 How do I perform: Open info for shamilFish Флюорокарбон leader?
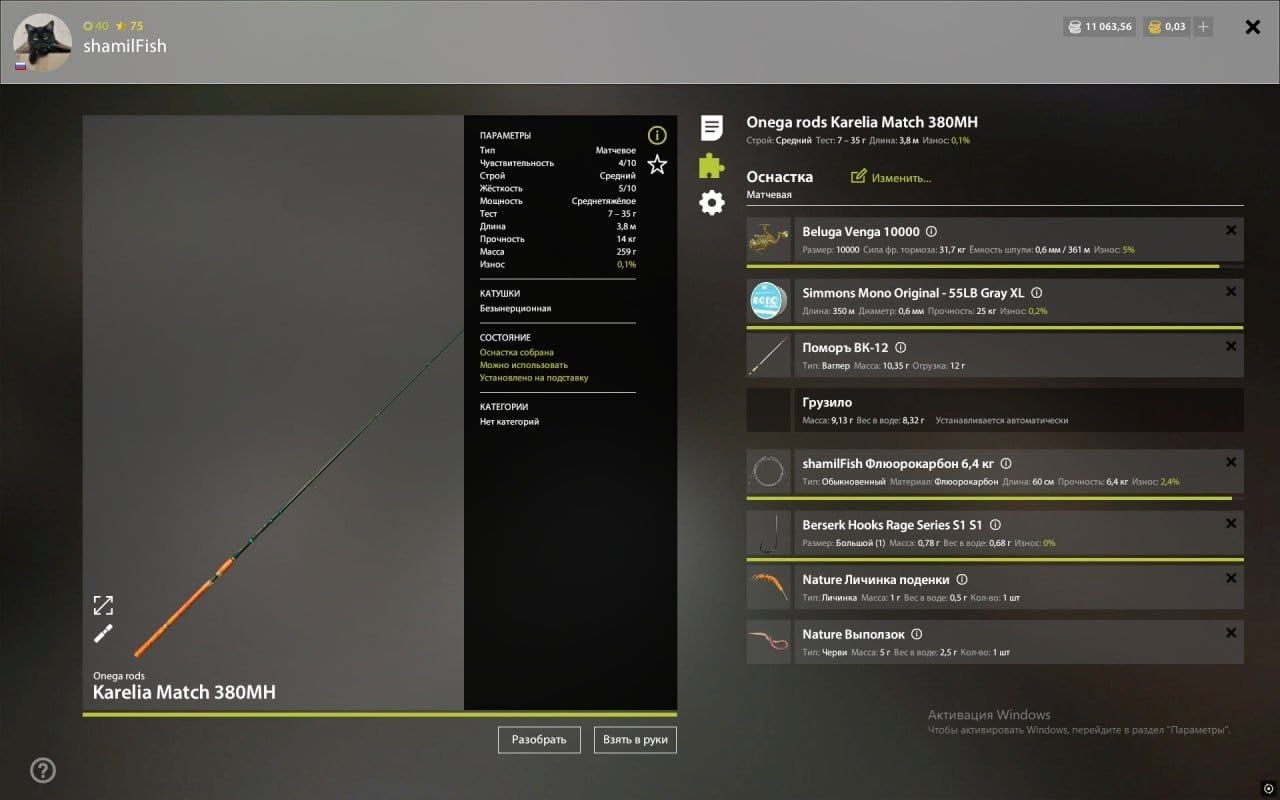[1006, 463]
